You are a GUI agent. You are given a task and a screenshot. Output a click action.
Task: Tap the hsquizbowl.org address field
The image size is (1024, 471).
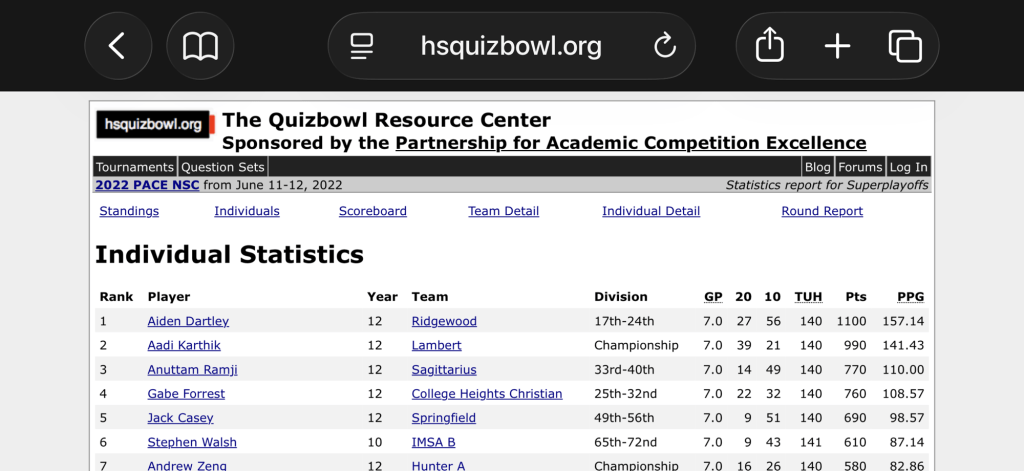click(511, 46)
